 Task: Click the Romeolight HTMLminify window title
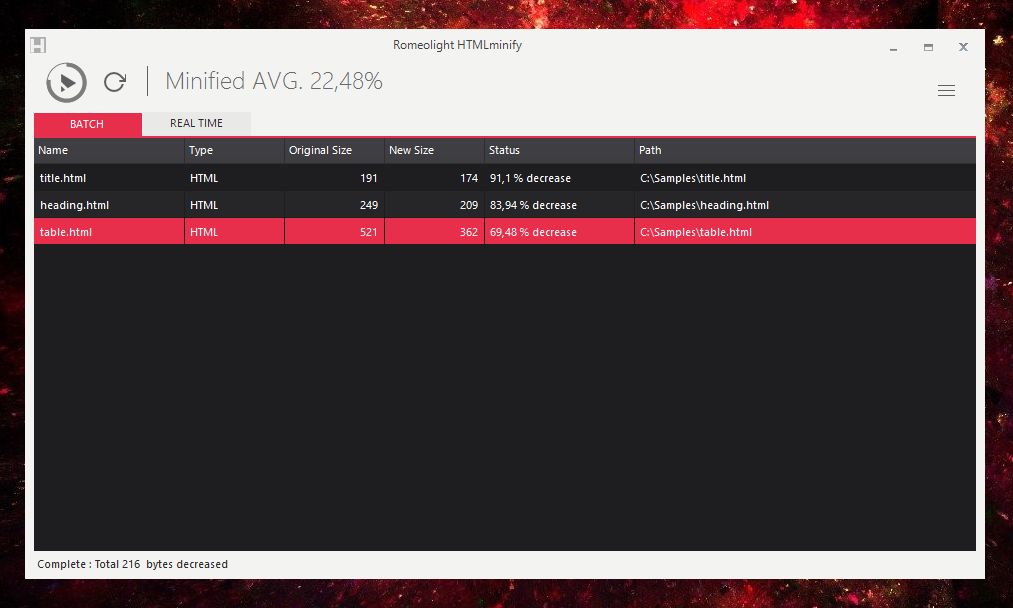click(457, 45)
